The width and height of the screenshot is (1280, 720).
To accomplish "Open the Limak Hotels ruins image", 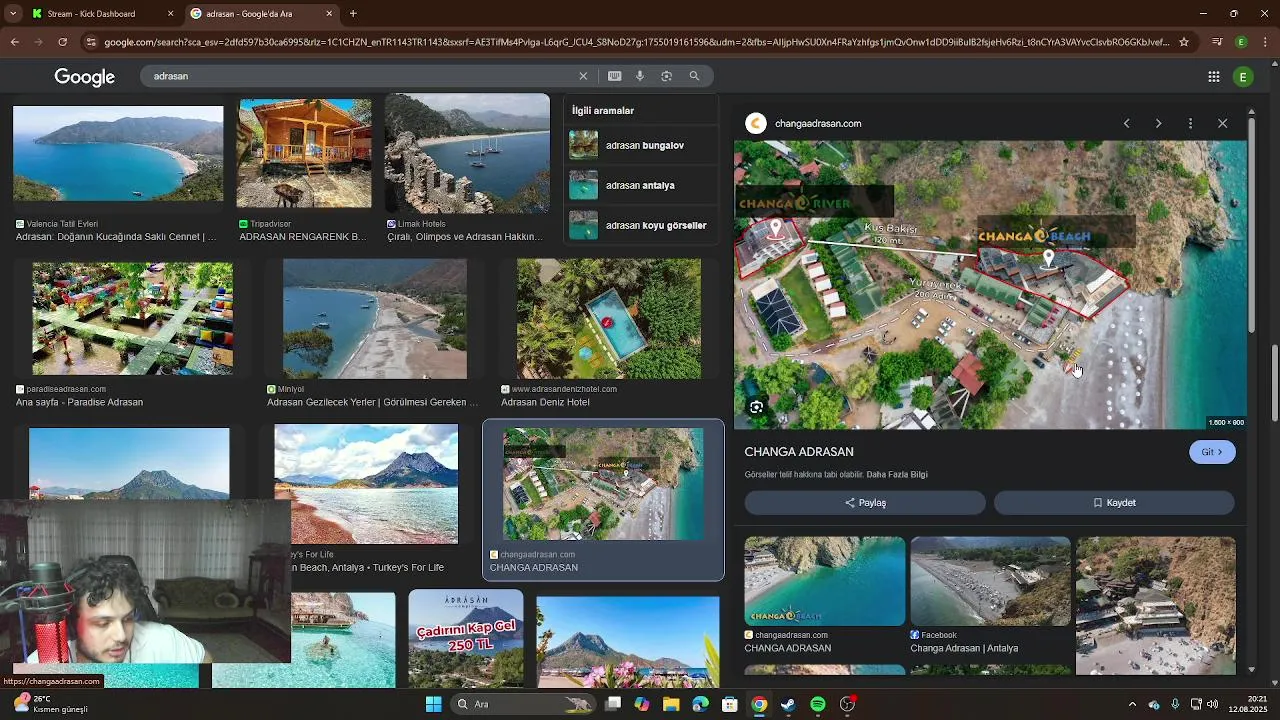I will point(467,153).
